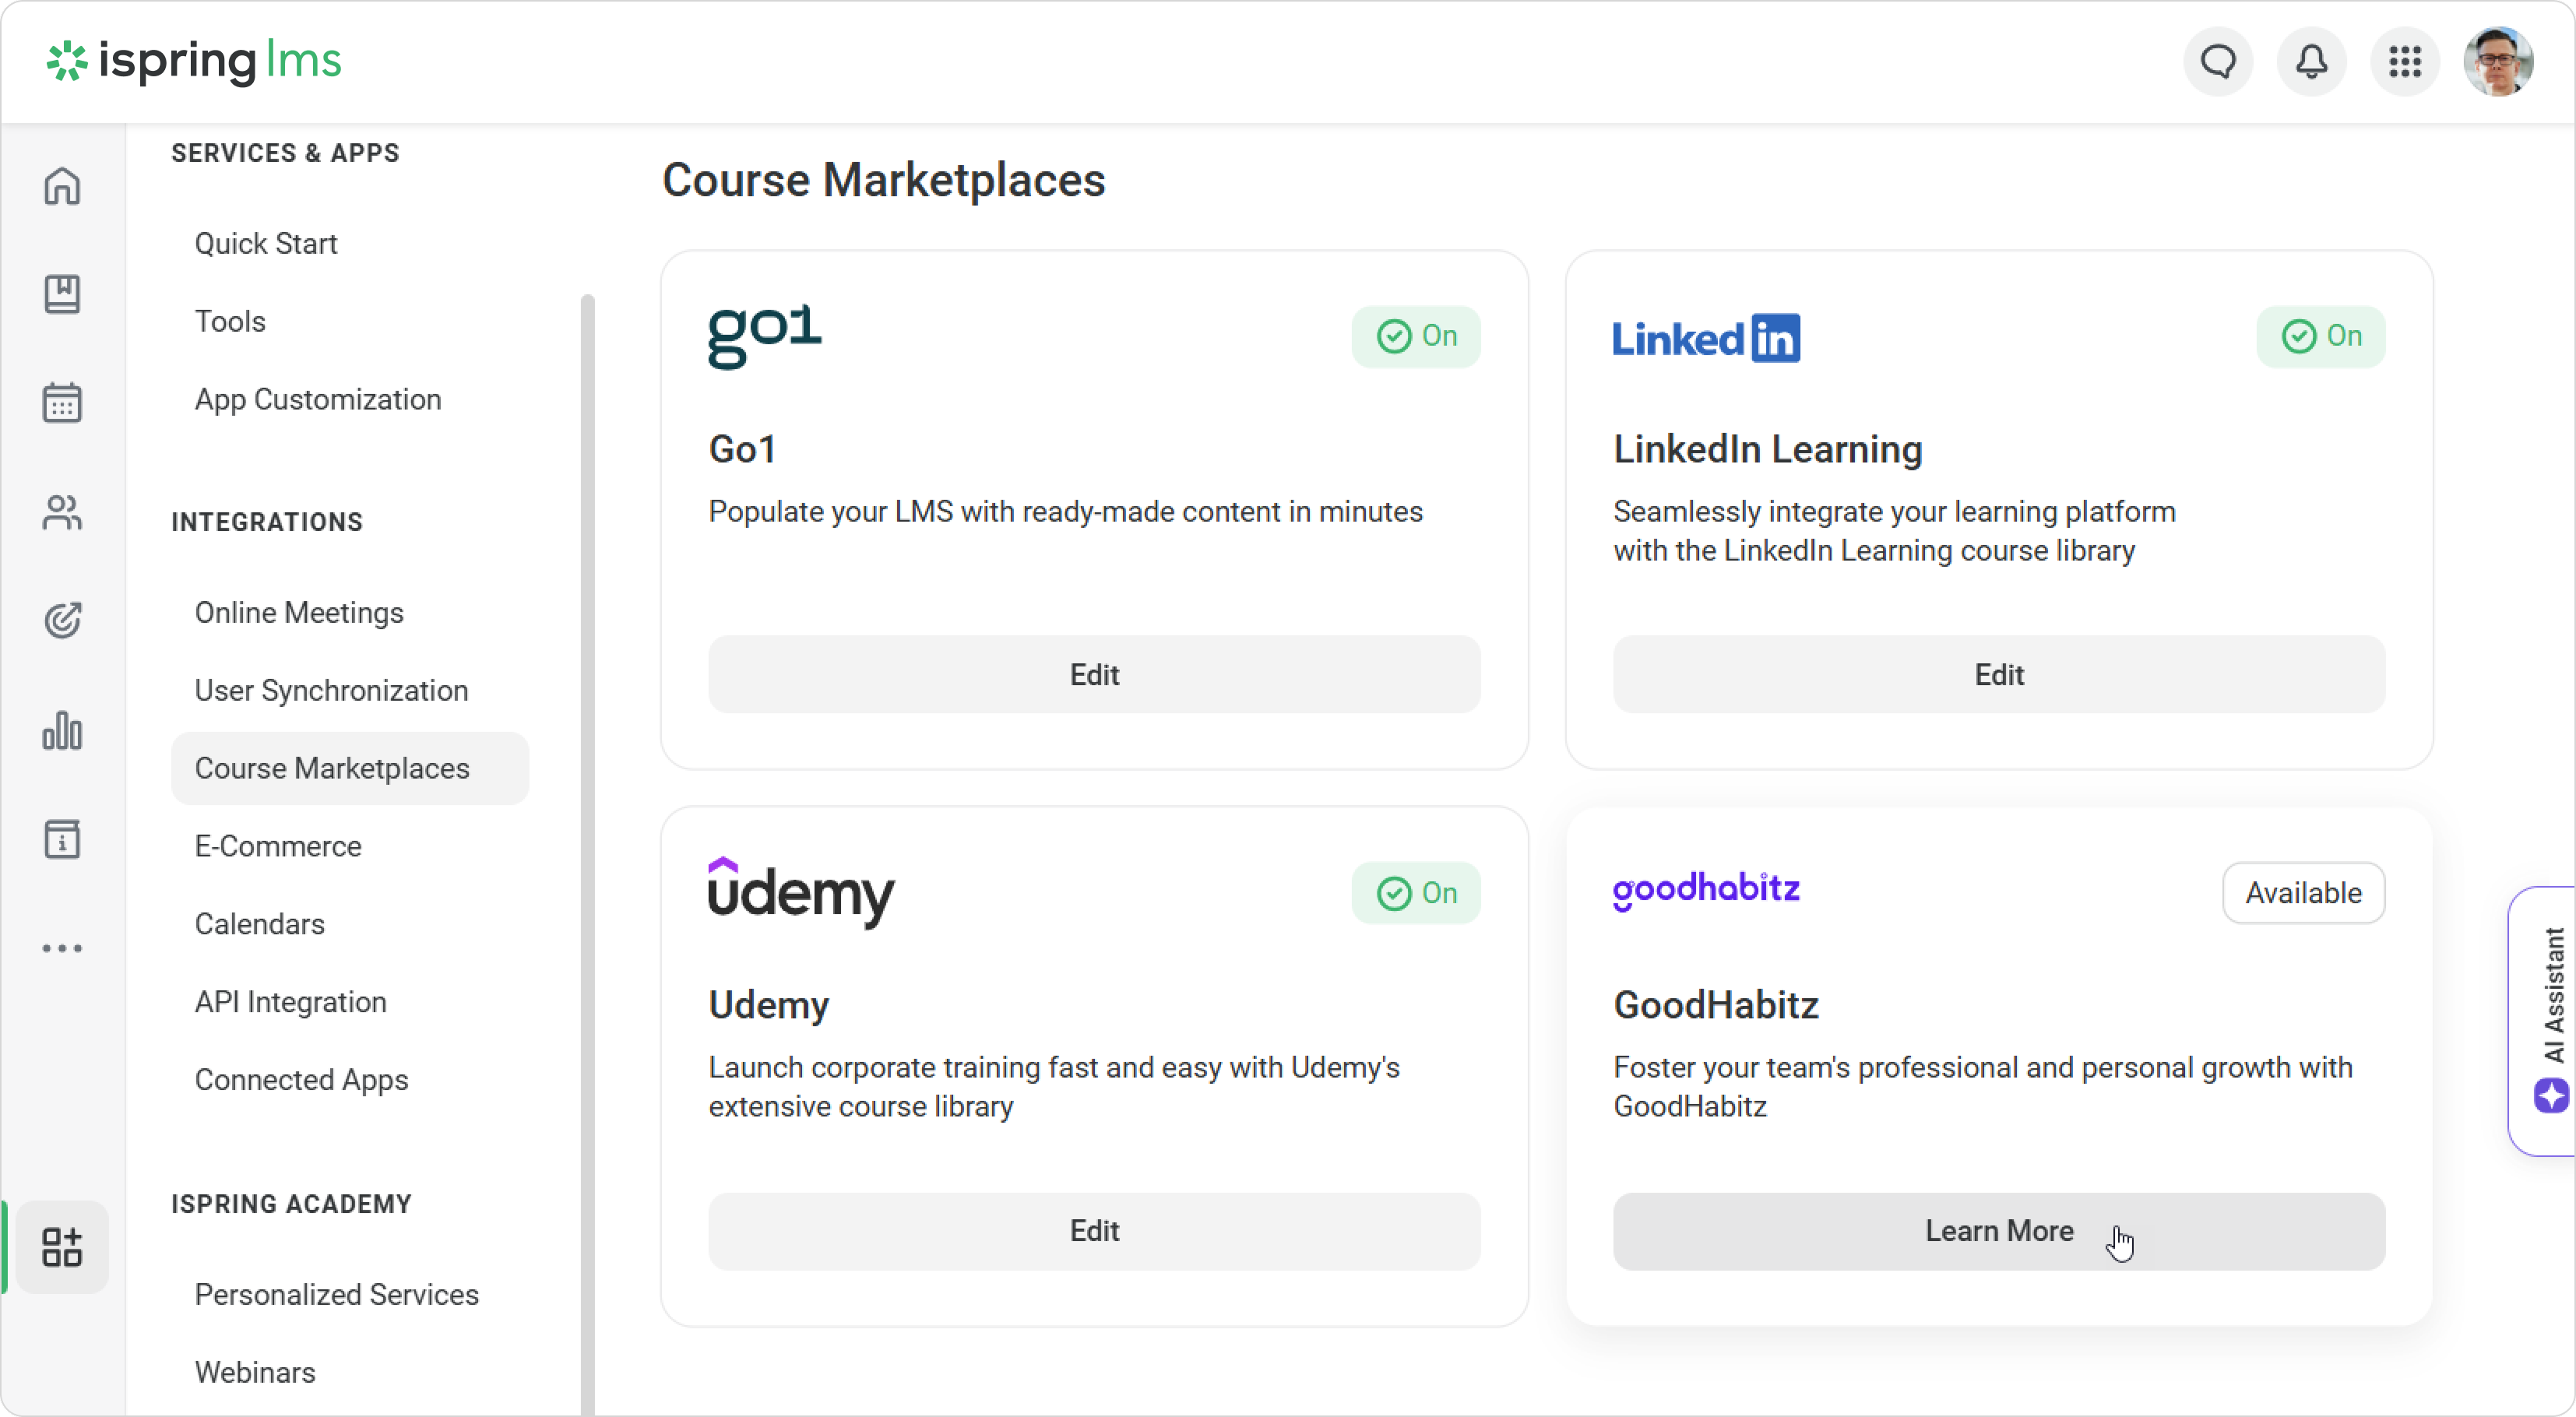Screen dimensions: 2576x1417
Task: Expand the three-dots more menu in rail
Action: pos(62,948)
